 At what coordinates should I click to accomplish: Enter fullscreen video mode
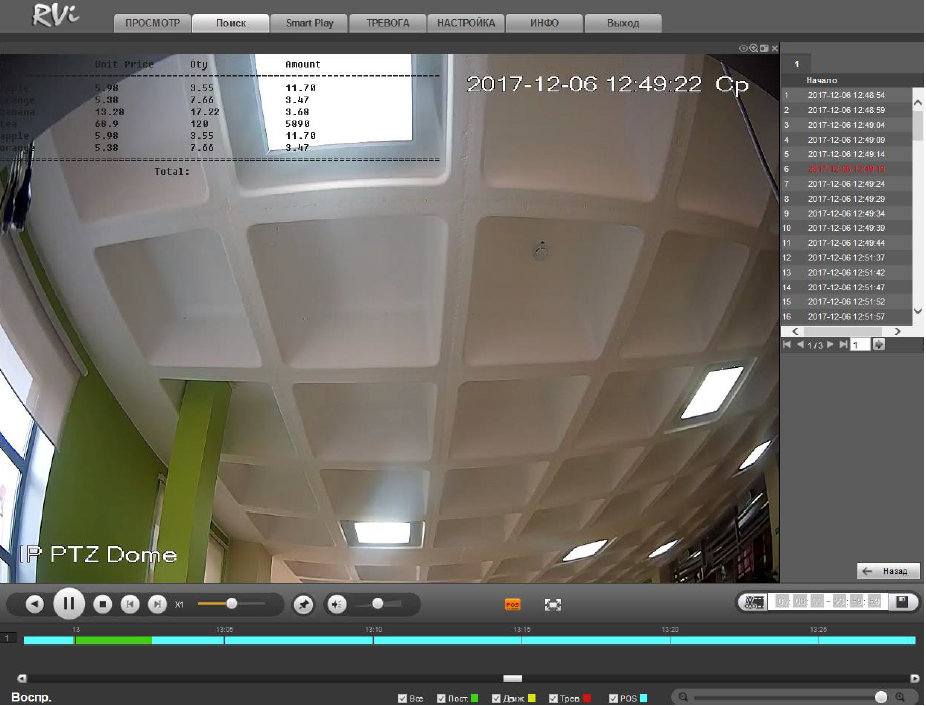[x=553, y=605]
